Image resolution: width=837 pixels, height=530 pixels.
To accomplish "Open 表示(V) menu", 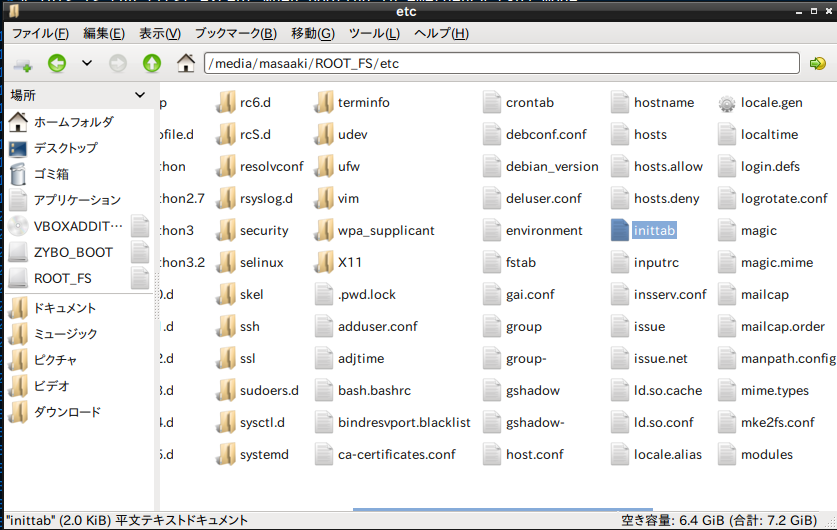I will [160, 34].
